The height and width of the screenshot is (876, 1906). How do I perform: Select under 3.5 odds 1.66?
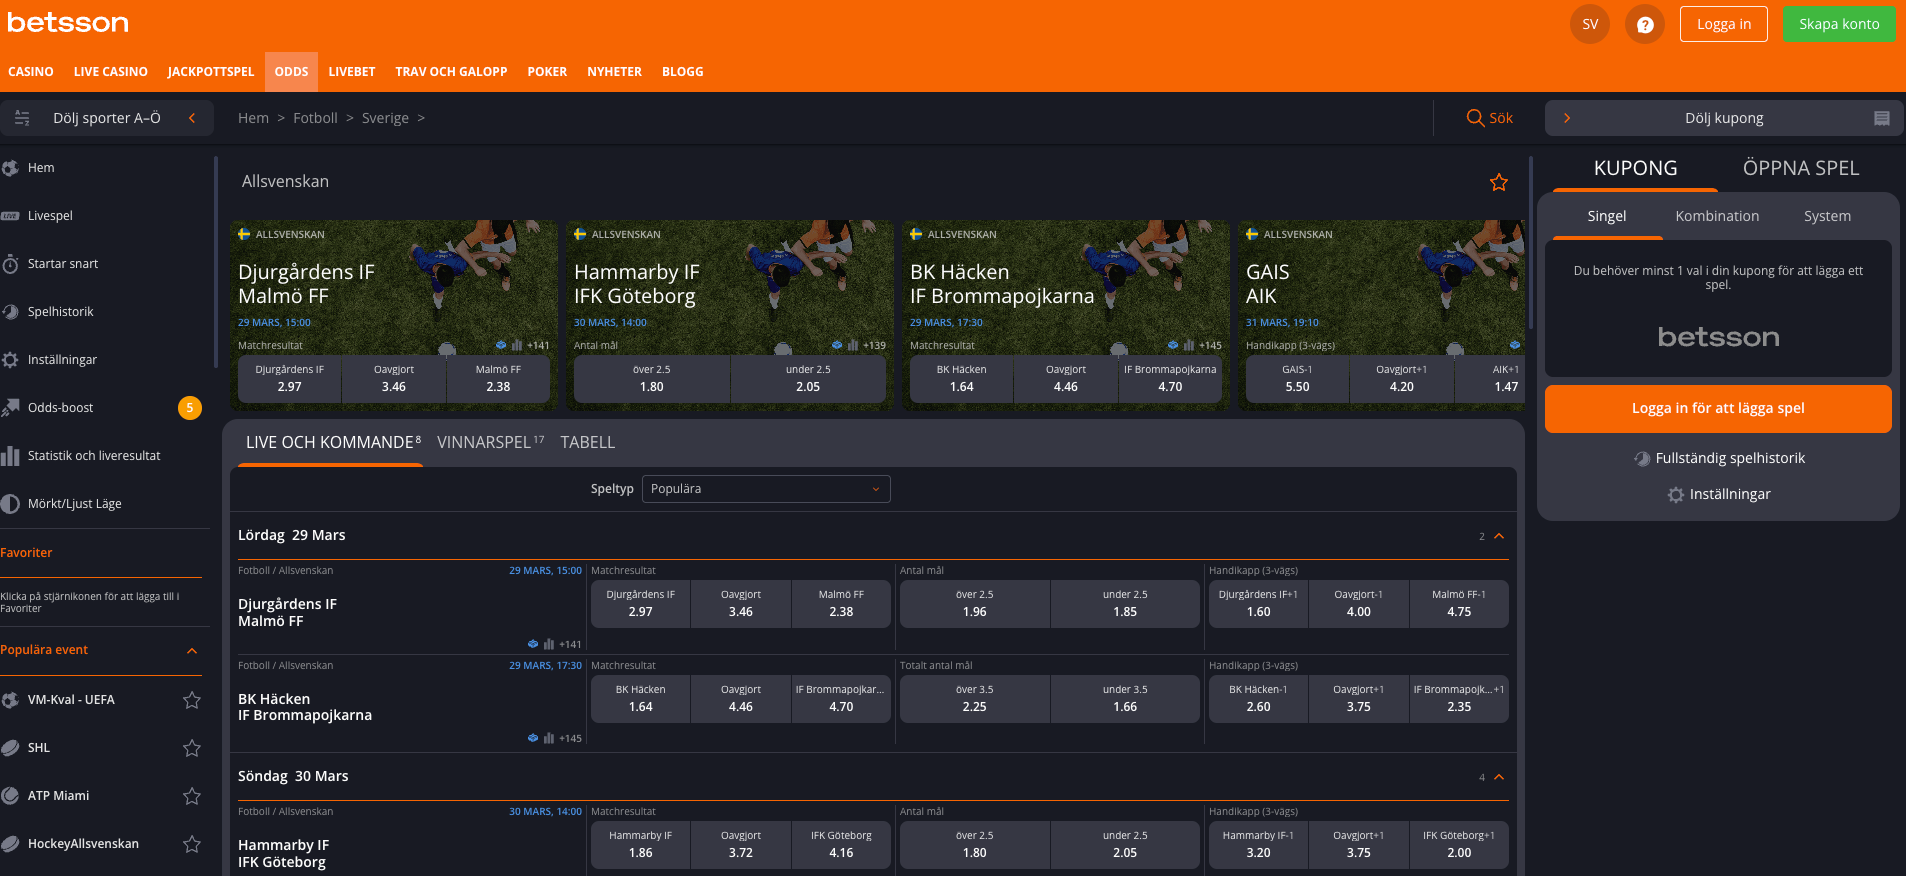(1125, 699)
